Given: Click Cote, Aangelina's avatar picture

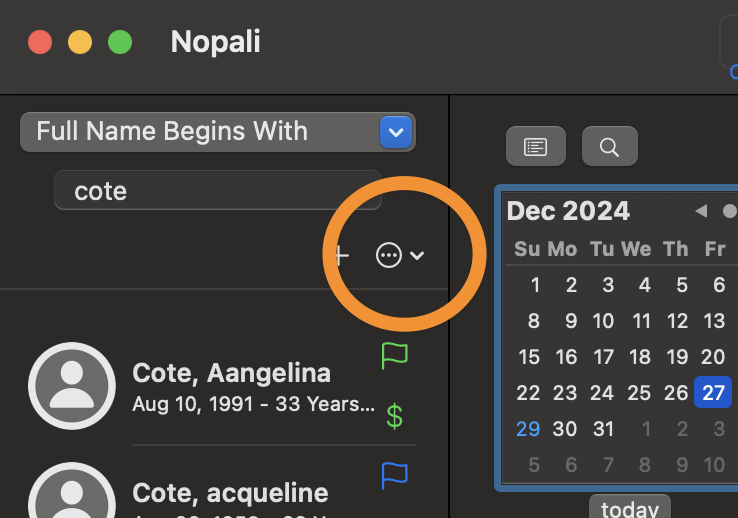Looking at the screenshot, I should pos(72,386).
